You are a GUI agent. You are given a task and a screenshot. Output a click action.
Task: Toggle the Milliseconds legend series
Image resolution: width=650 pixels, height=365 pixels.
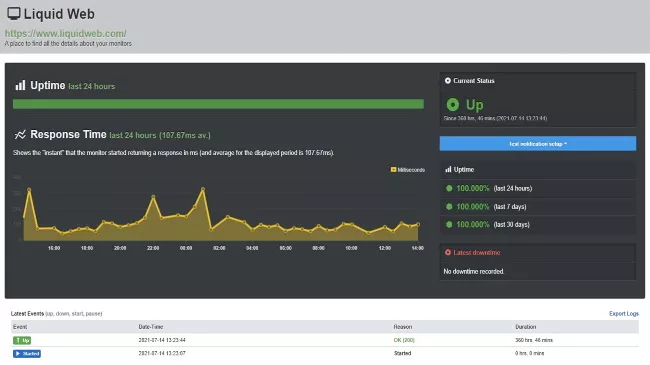coord(407,170)
